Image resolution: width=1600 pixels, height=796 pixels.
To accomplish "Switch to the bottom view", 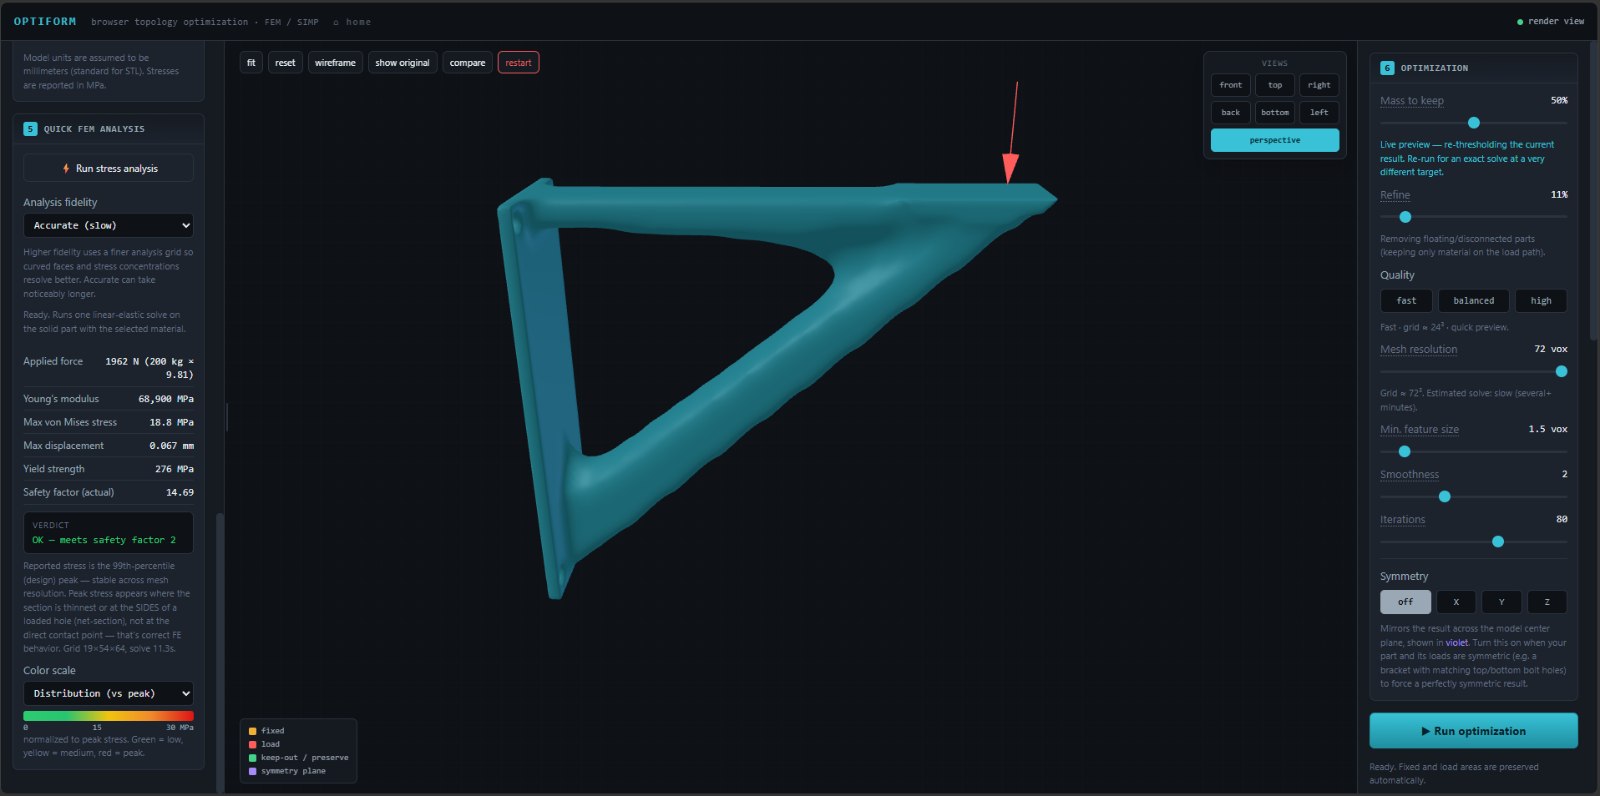I will [1275, 113].
